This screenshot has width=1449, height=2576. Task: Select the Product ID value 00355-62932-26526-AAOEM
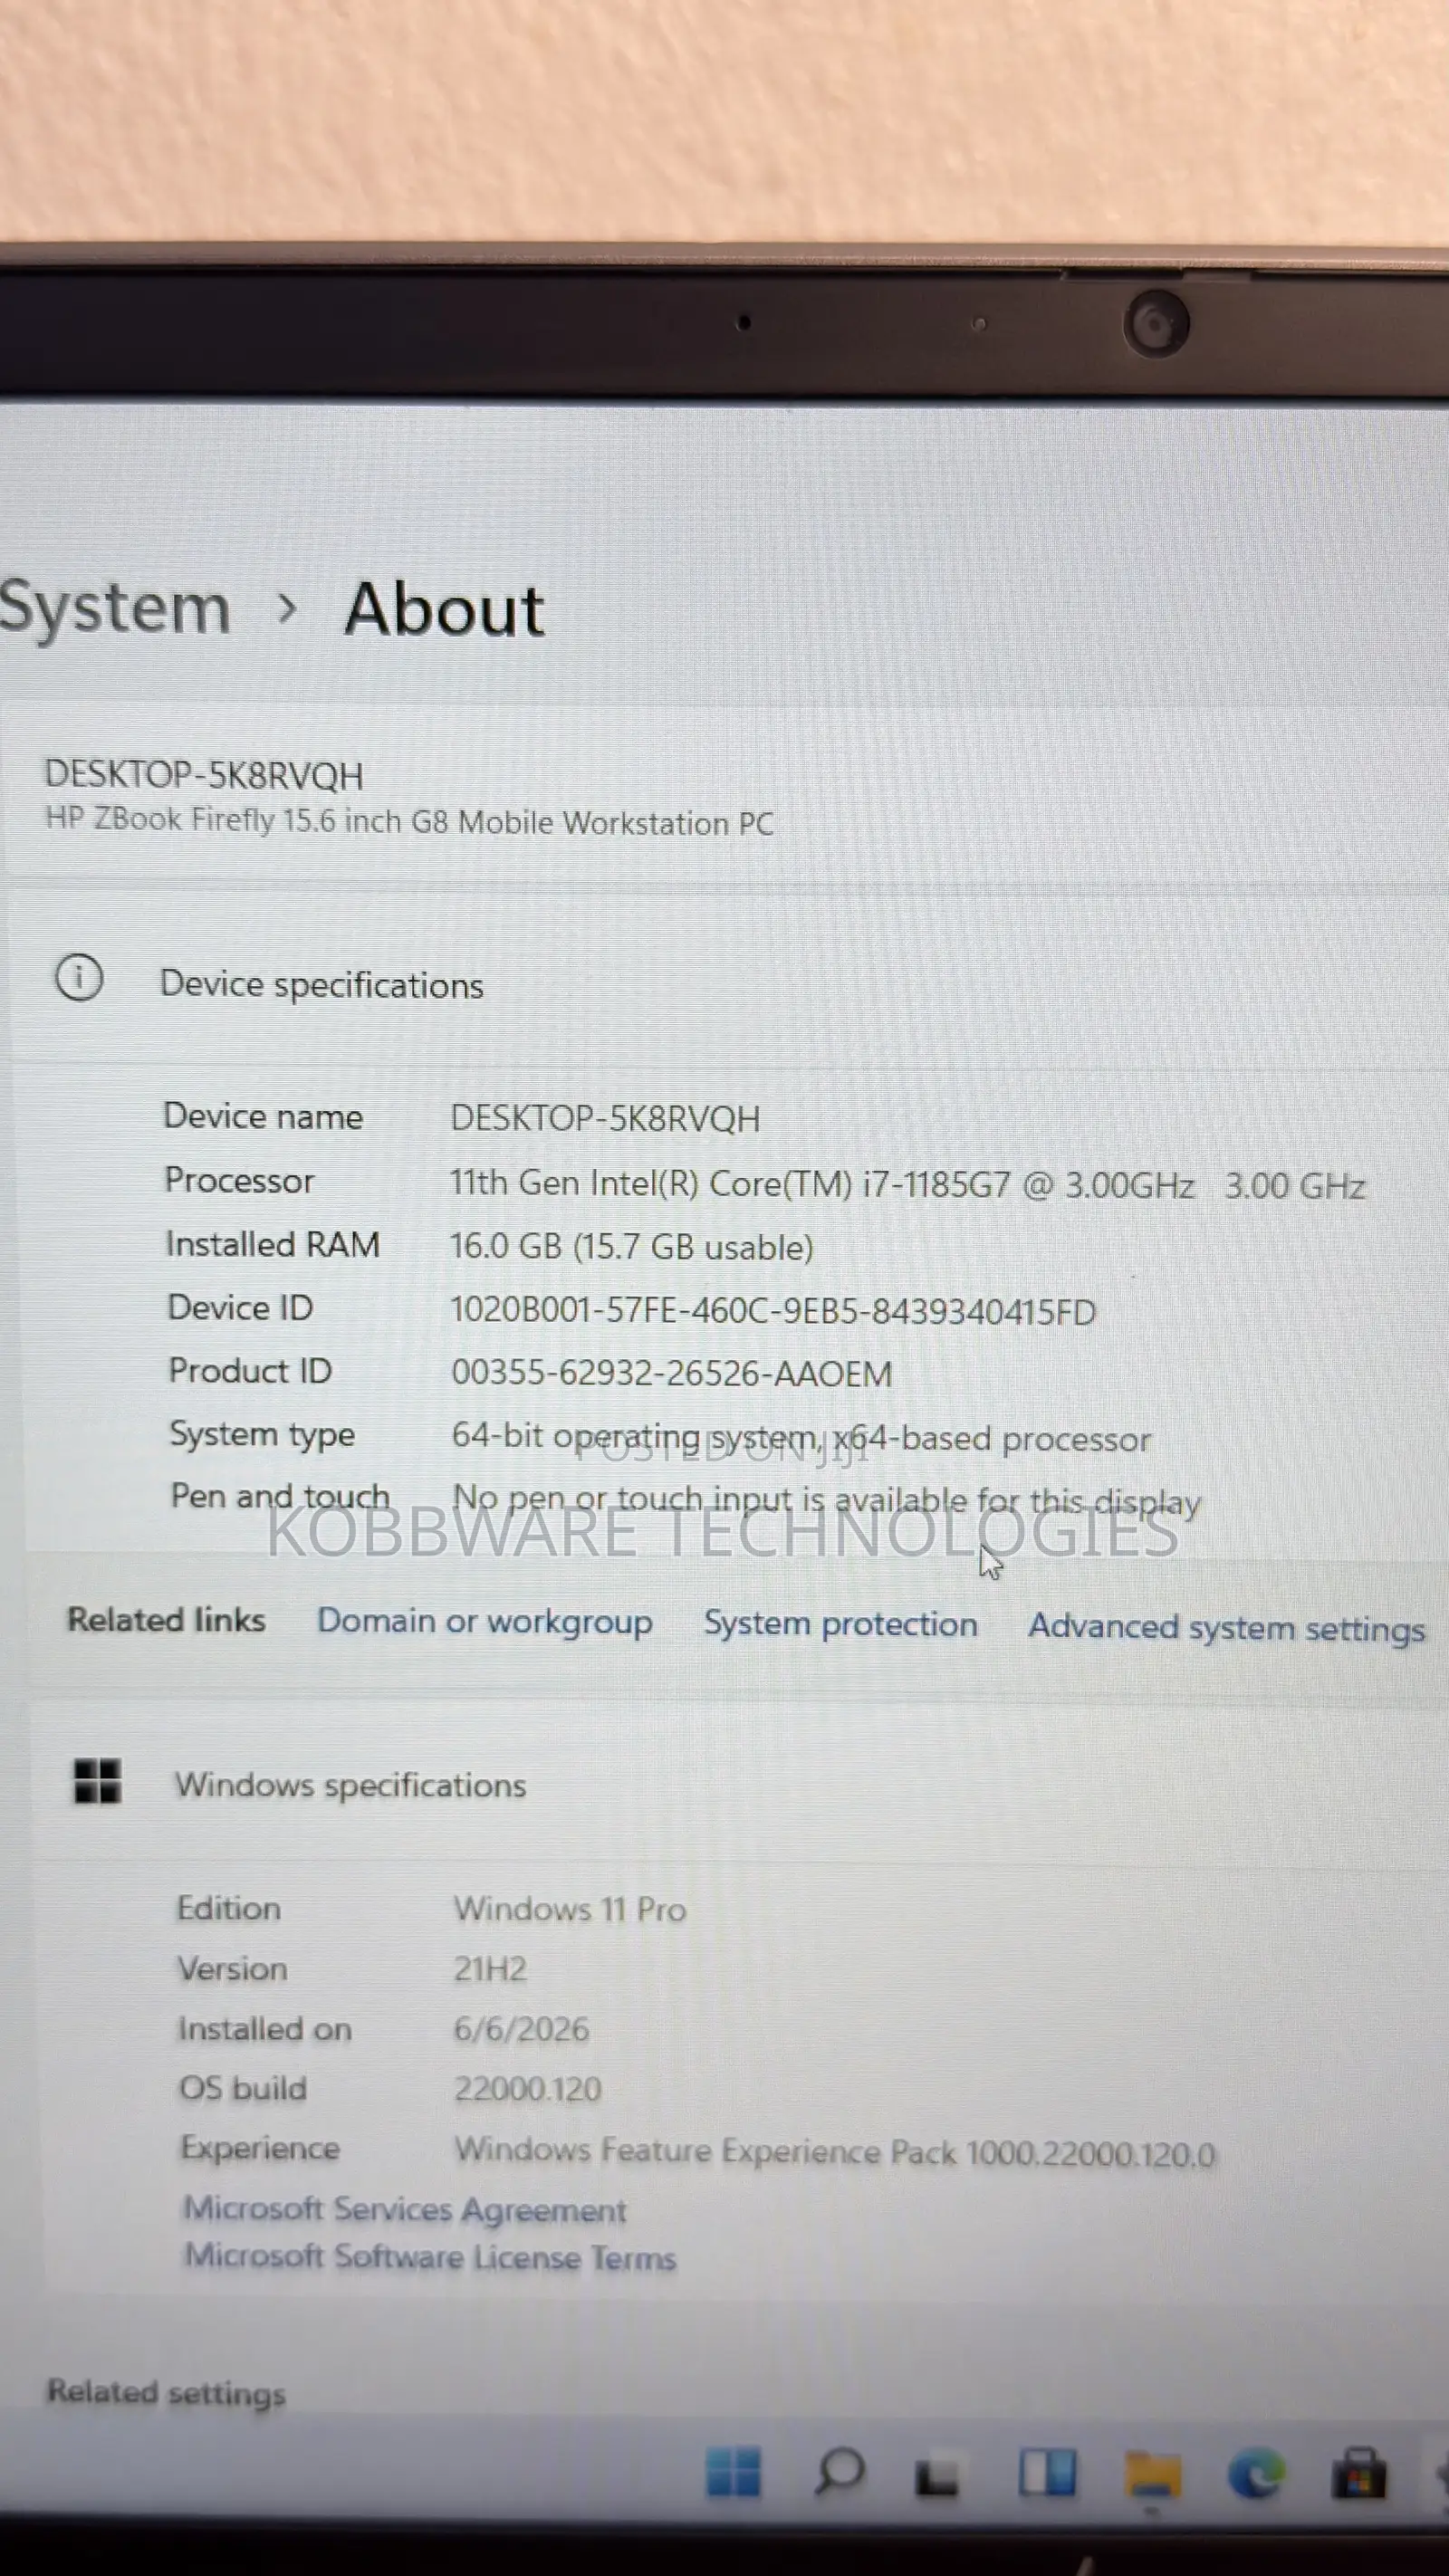pos(671,1374)
